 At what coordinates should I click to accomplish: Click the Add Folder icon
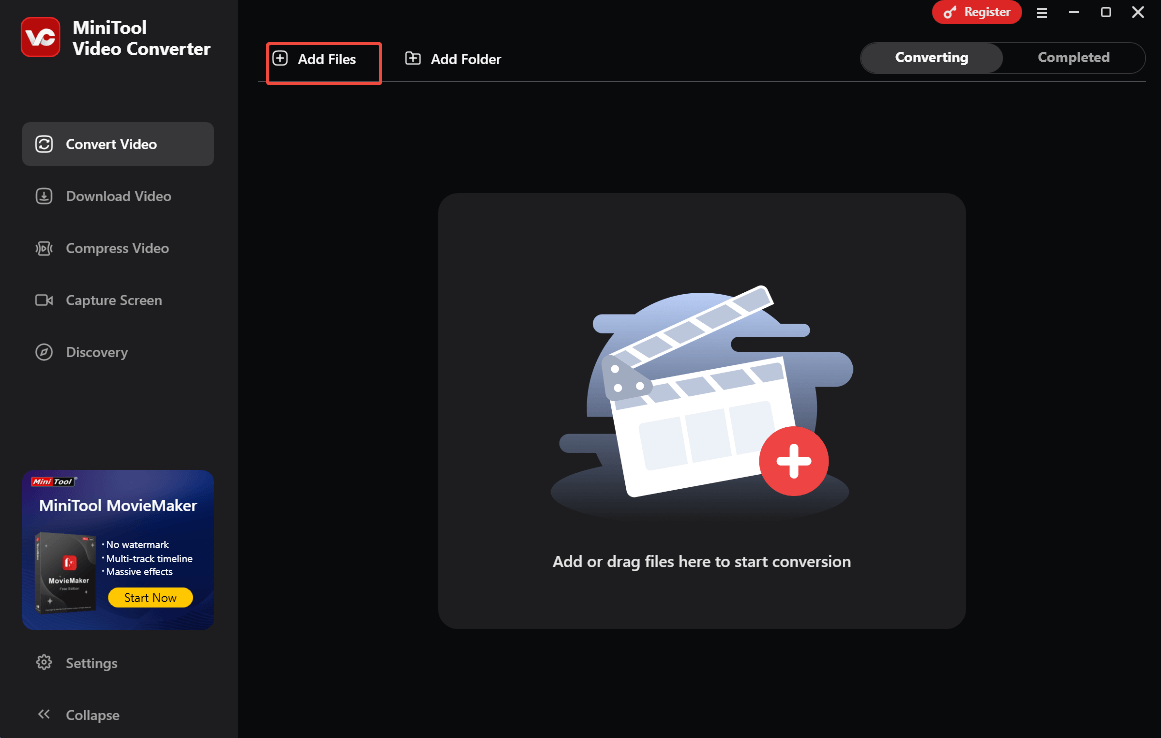point(413,58)
